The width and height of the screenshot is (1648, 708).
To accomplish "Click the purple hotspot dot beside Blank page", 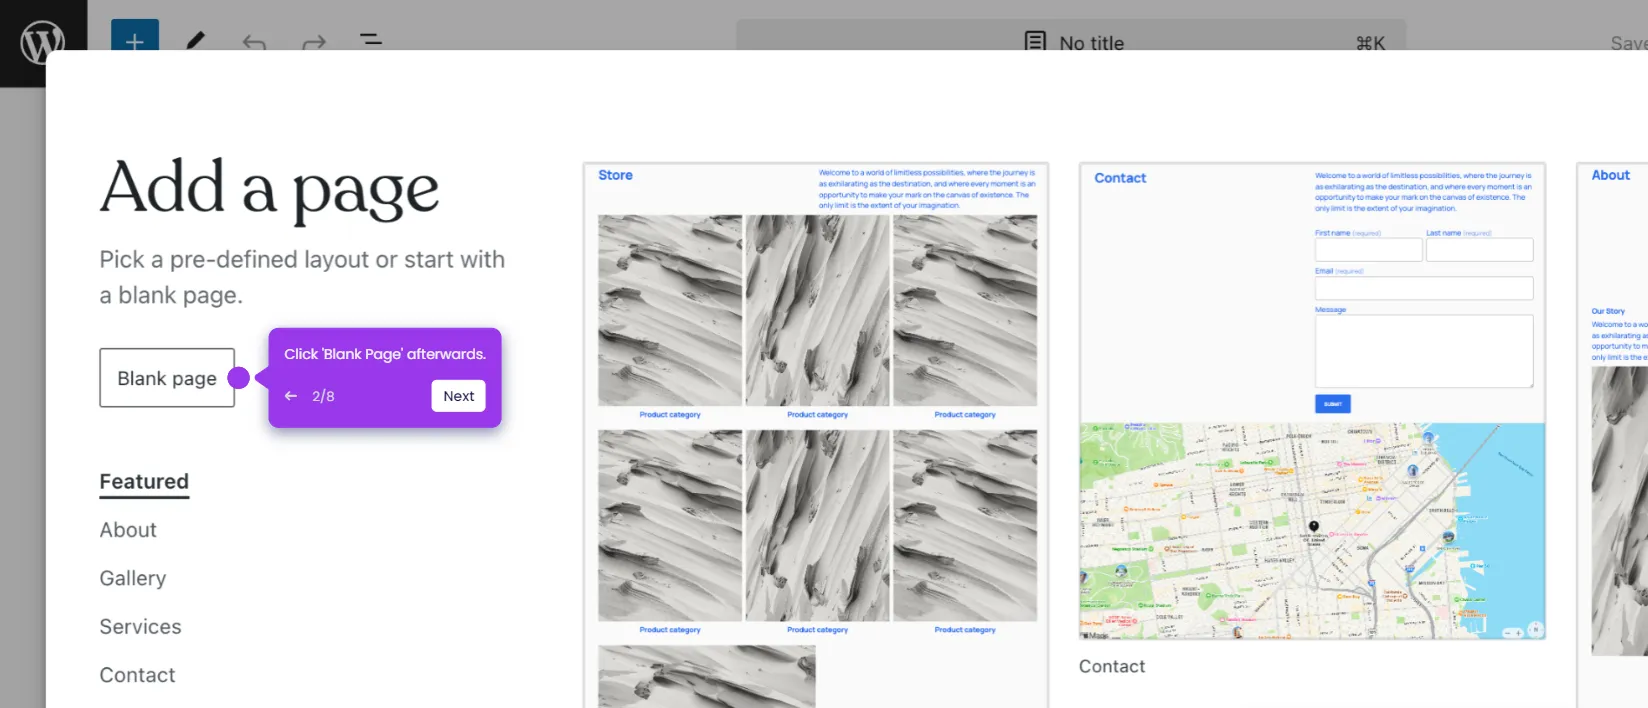I will tap(239, 378).
